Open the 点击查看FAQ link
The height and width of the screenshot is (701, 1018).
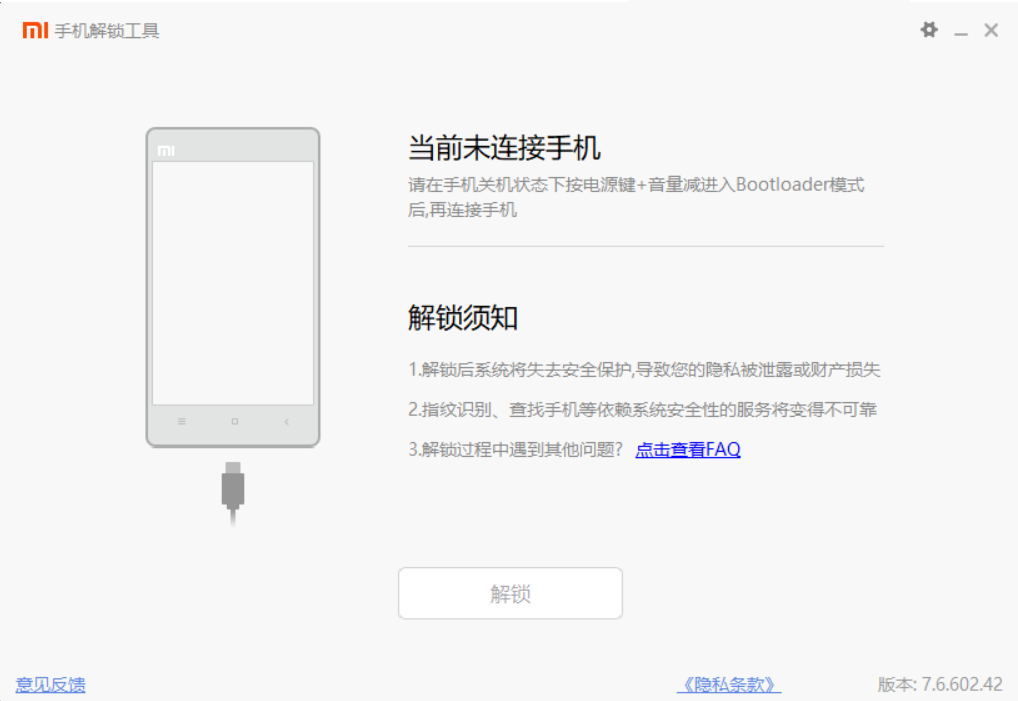[x=688, y=450]
